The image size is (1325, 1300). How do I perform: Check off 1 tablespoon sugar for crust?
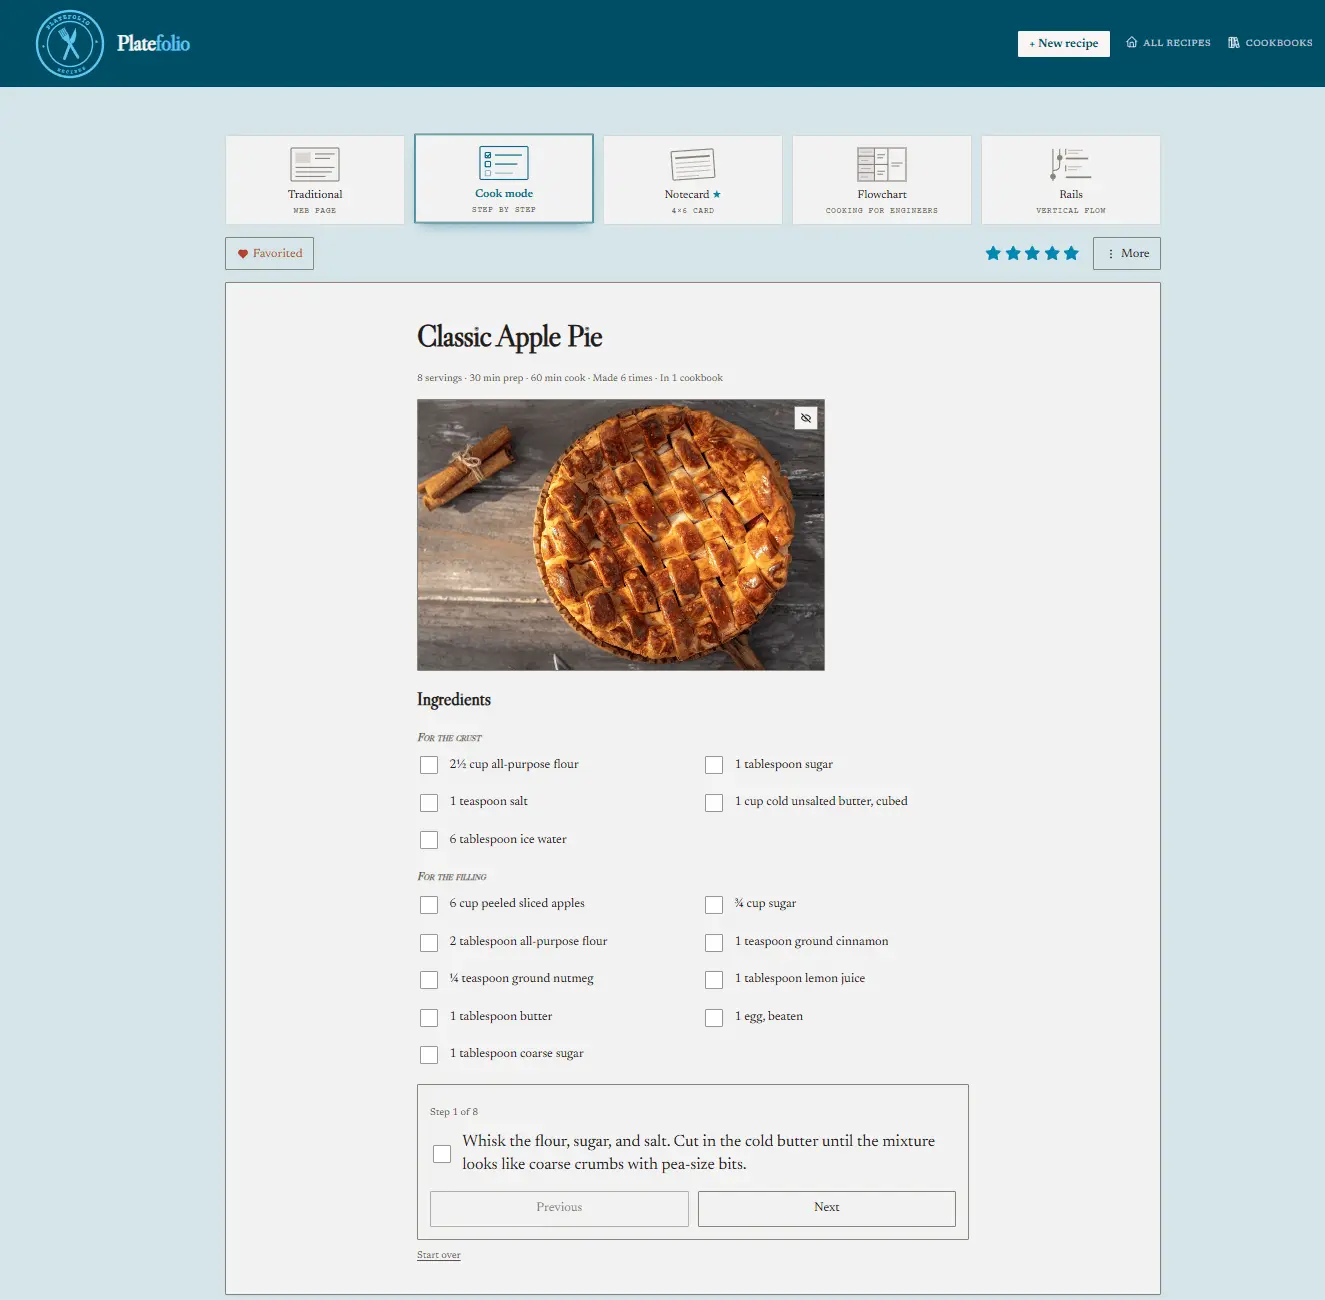714,765
